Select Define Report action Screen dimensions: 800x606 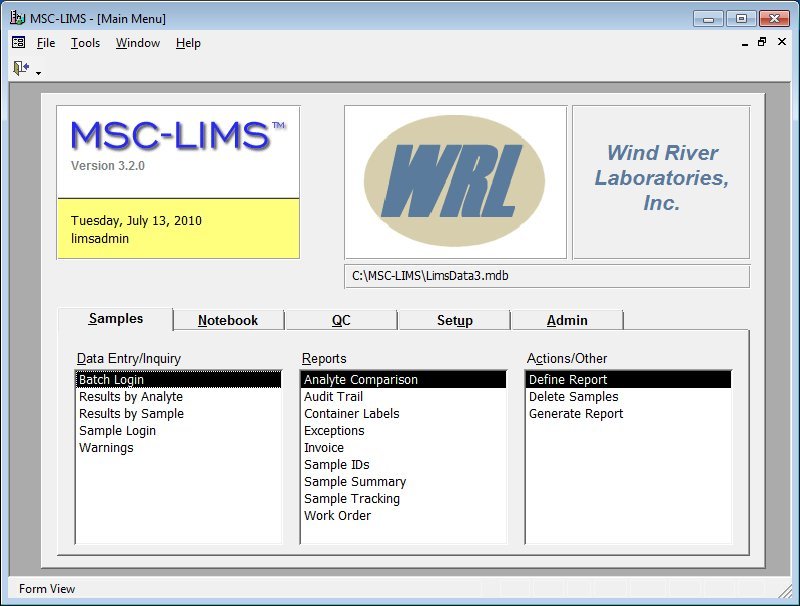pyautogui.click(x=629, y=380)
